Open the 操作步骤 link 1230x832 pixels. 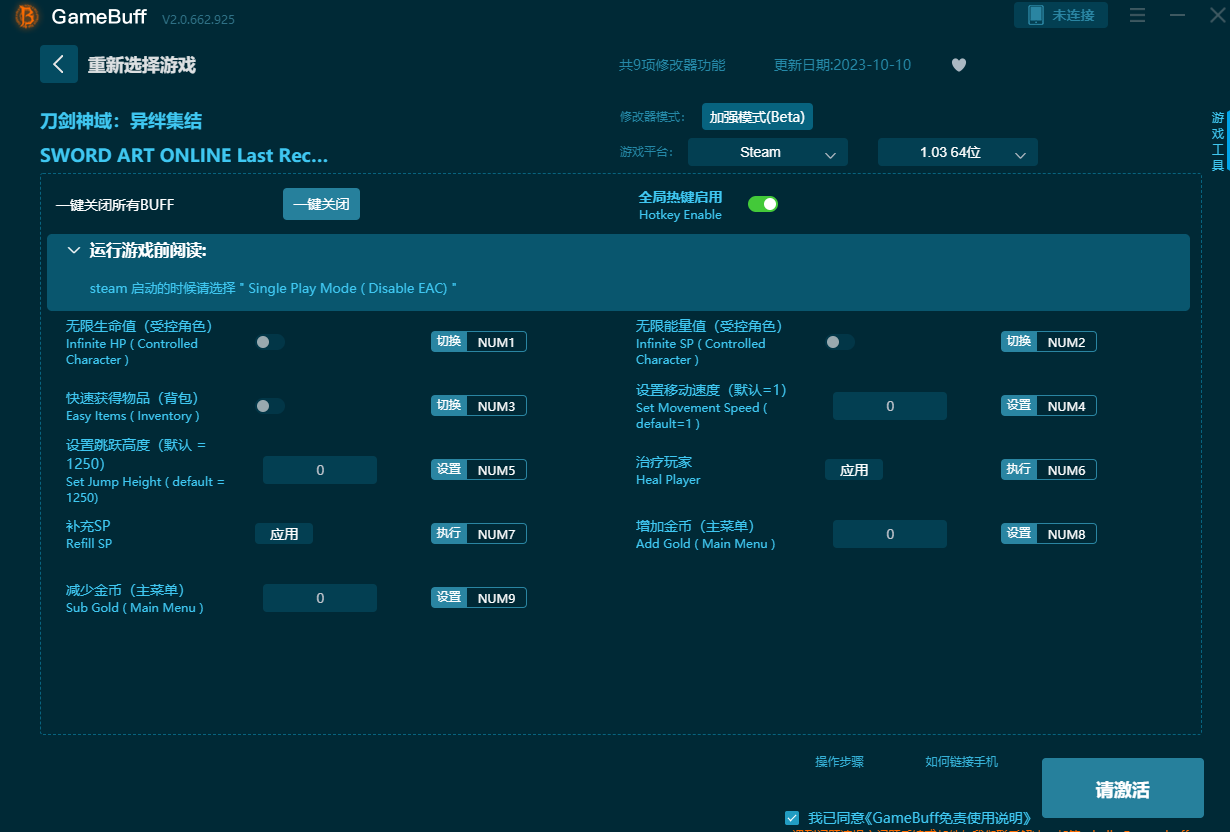(839, 762)
